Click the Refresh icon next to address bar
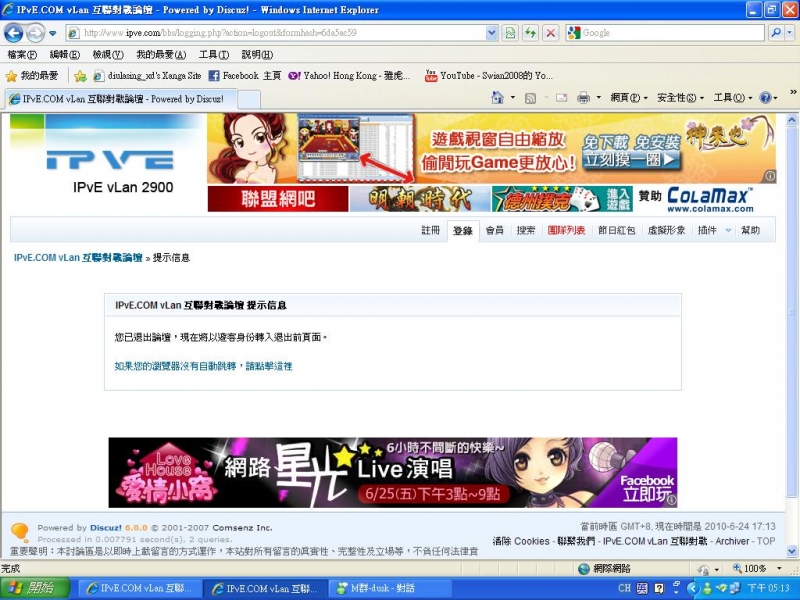 click(x=529, y=33)
